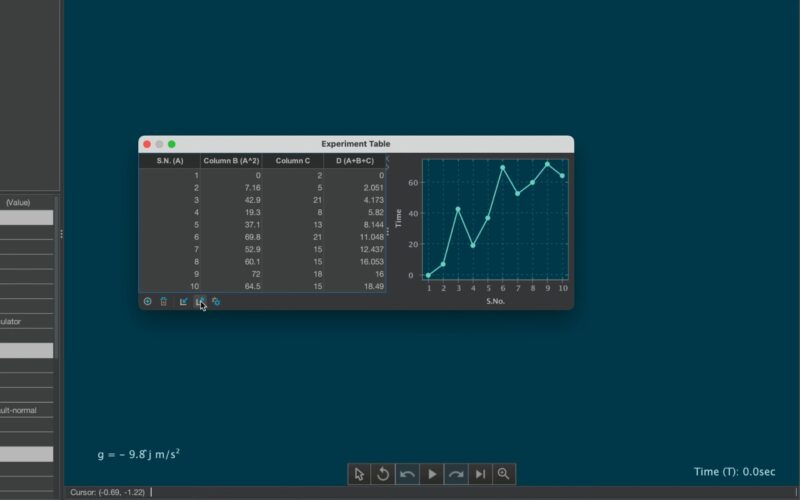Click the undo arrow button

(407, 474)
